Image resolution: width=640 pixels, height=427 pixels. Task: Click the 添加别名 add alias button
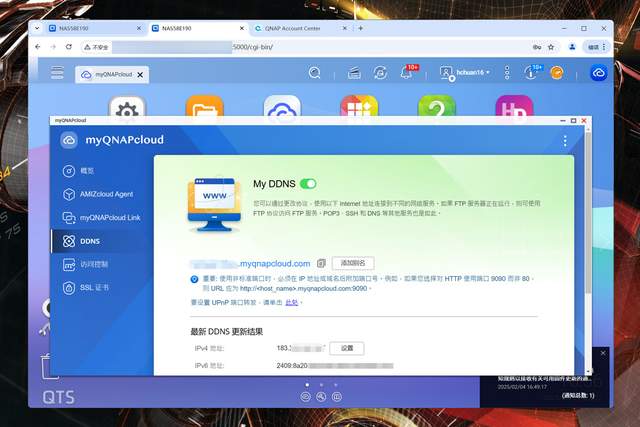click(353, 263)
